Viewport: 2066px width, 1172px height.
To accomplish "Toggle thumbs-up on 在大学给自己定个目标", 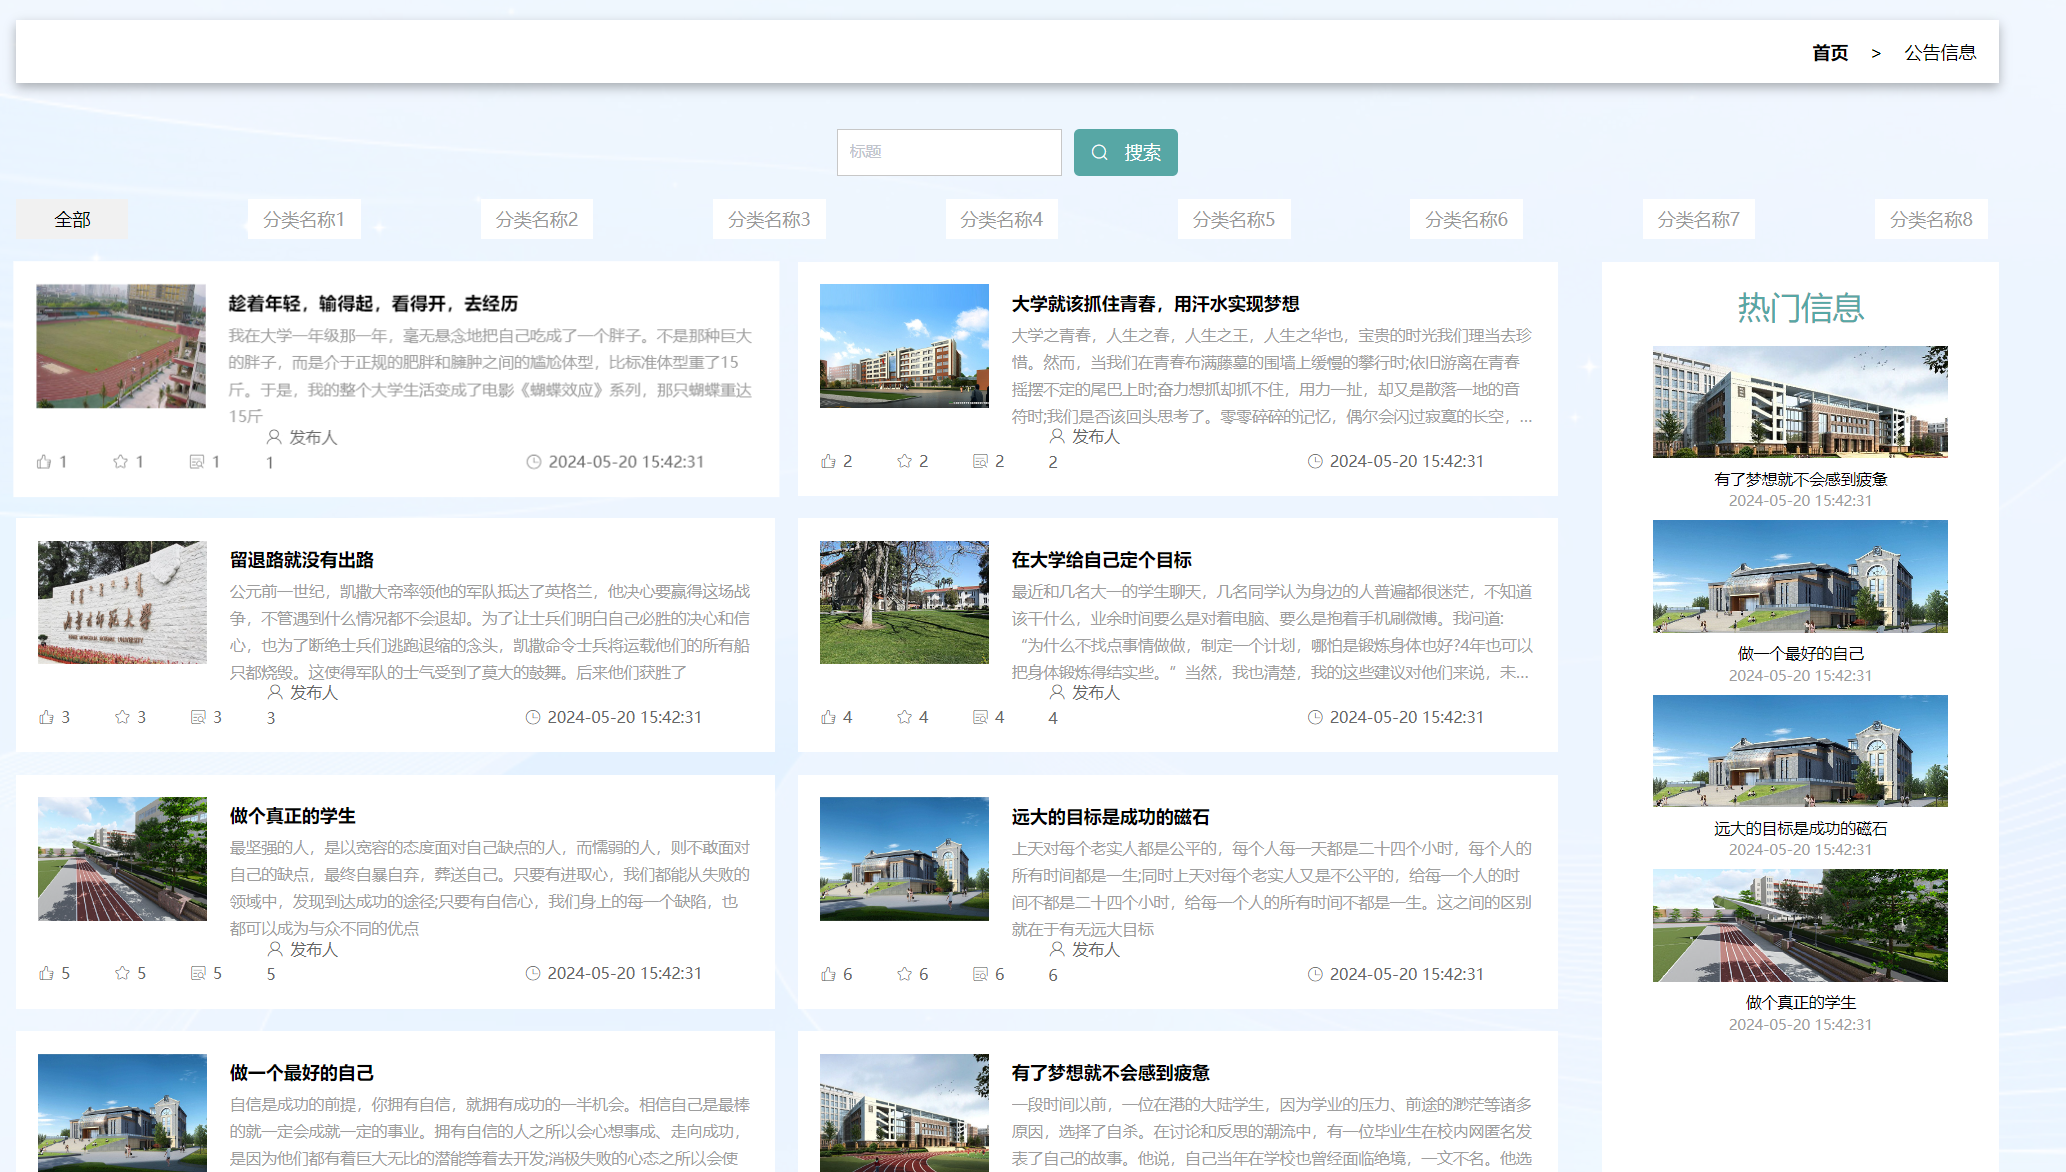I will pos(828,716).
